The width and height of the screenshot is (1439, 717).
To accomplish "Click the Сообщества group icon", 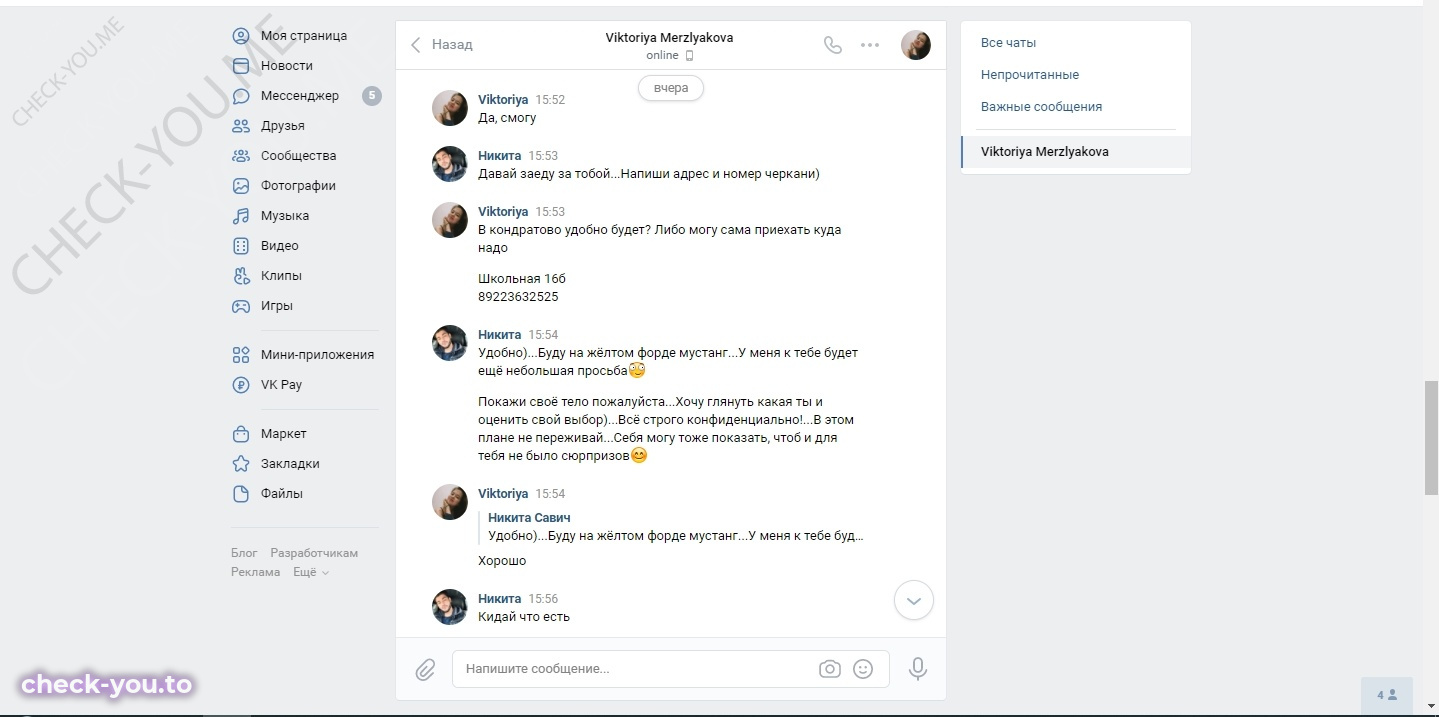I will 241,156.
